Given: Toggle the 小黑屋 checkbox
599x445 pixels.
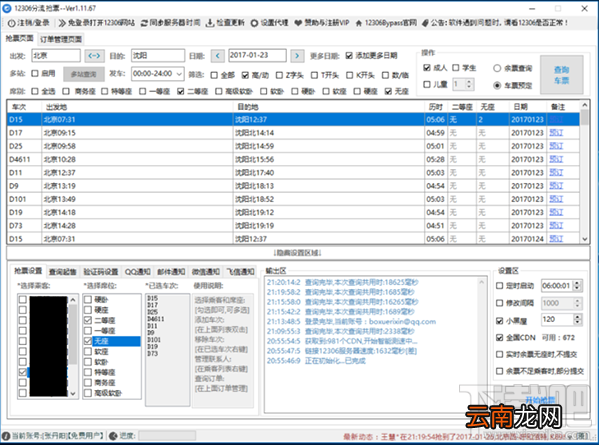Looking at the screenshot, I should click(499, 321).
